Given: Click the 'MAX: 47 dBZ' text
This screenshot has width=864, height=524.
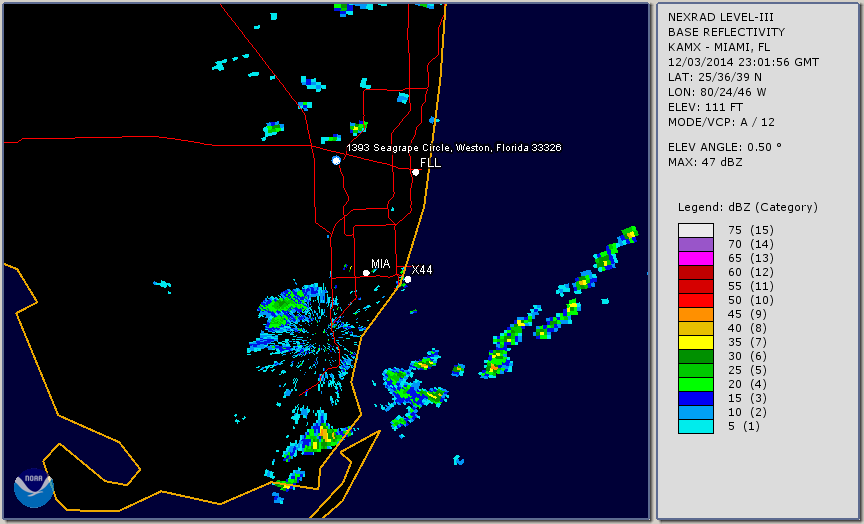Looking at the screenshot, I should 705,162.
